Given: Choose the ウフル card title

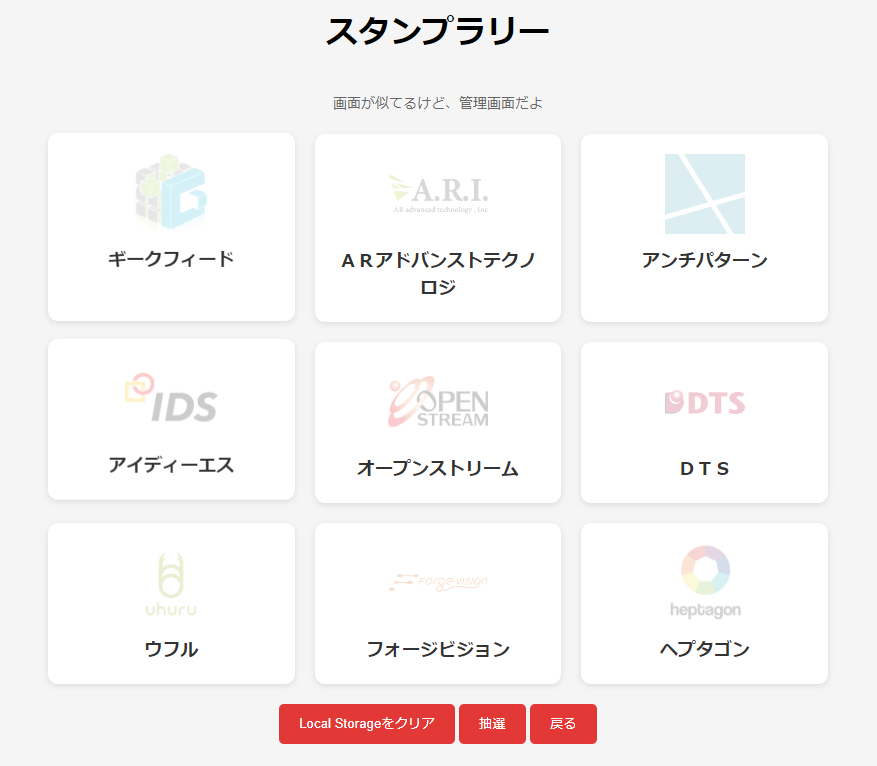Looking at the screenshot, I should [171, 649].
